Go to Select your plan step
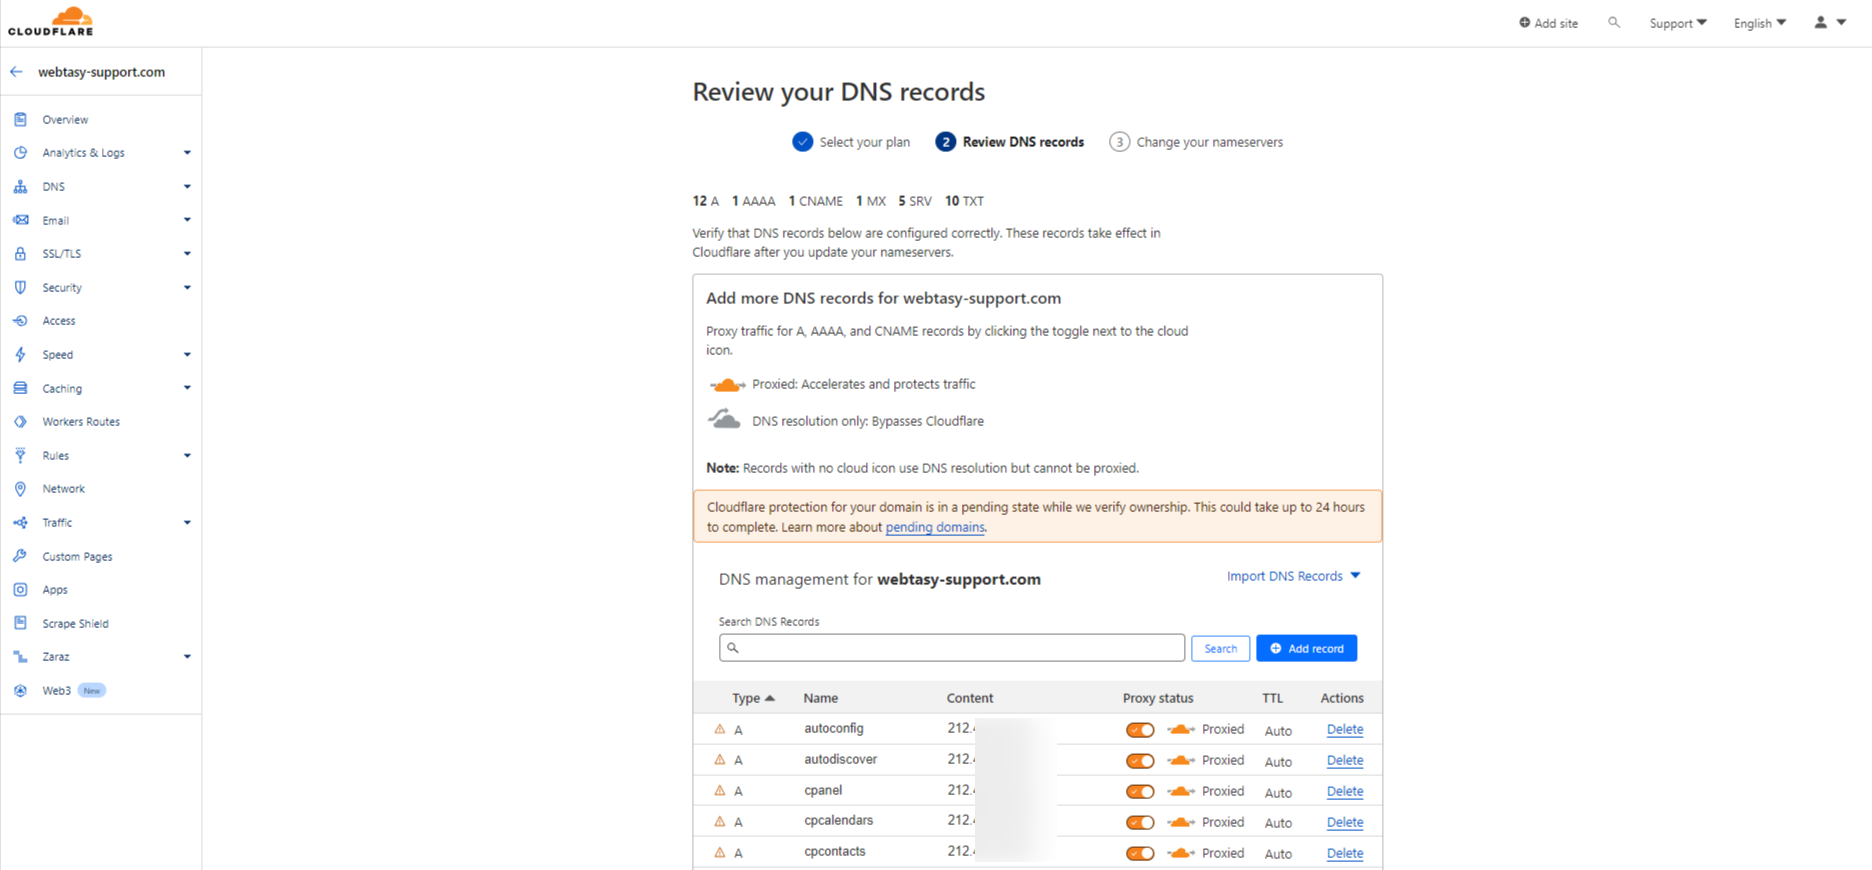The height and width of the screenshot is (870, 1872). (x=852, y=142)
